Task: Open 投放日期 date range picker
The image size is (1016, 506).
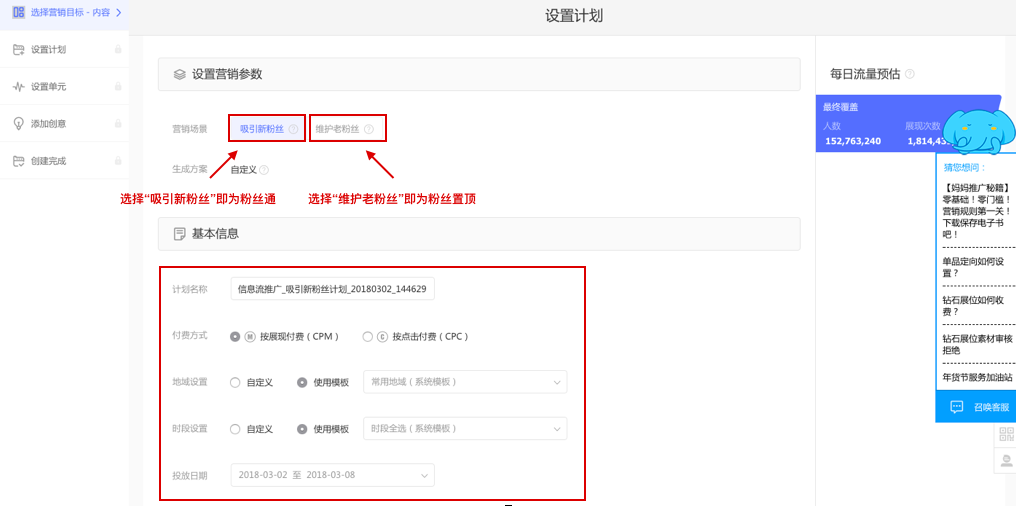Action: click(332, 475)
